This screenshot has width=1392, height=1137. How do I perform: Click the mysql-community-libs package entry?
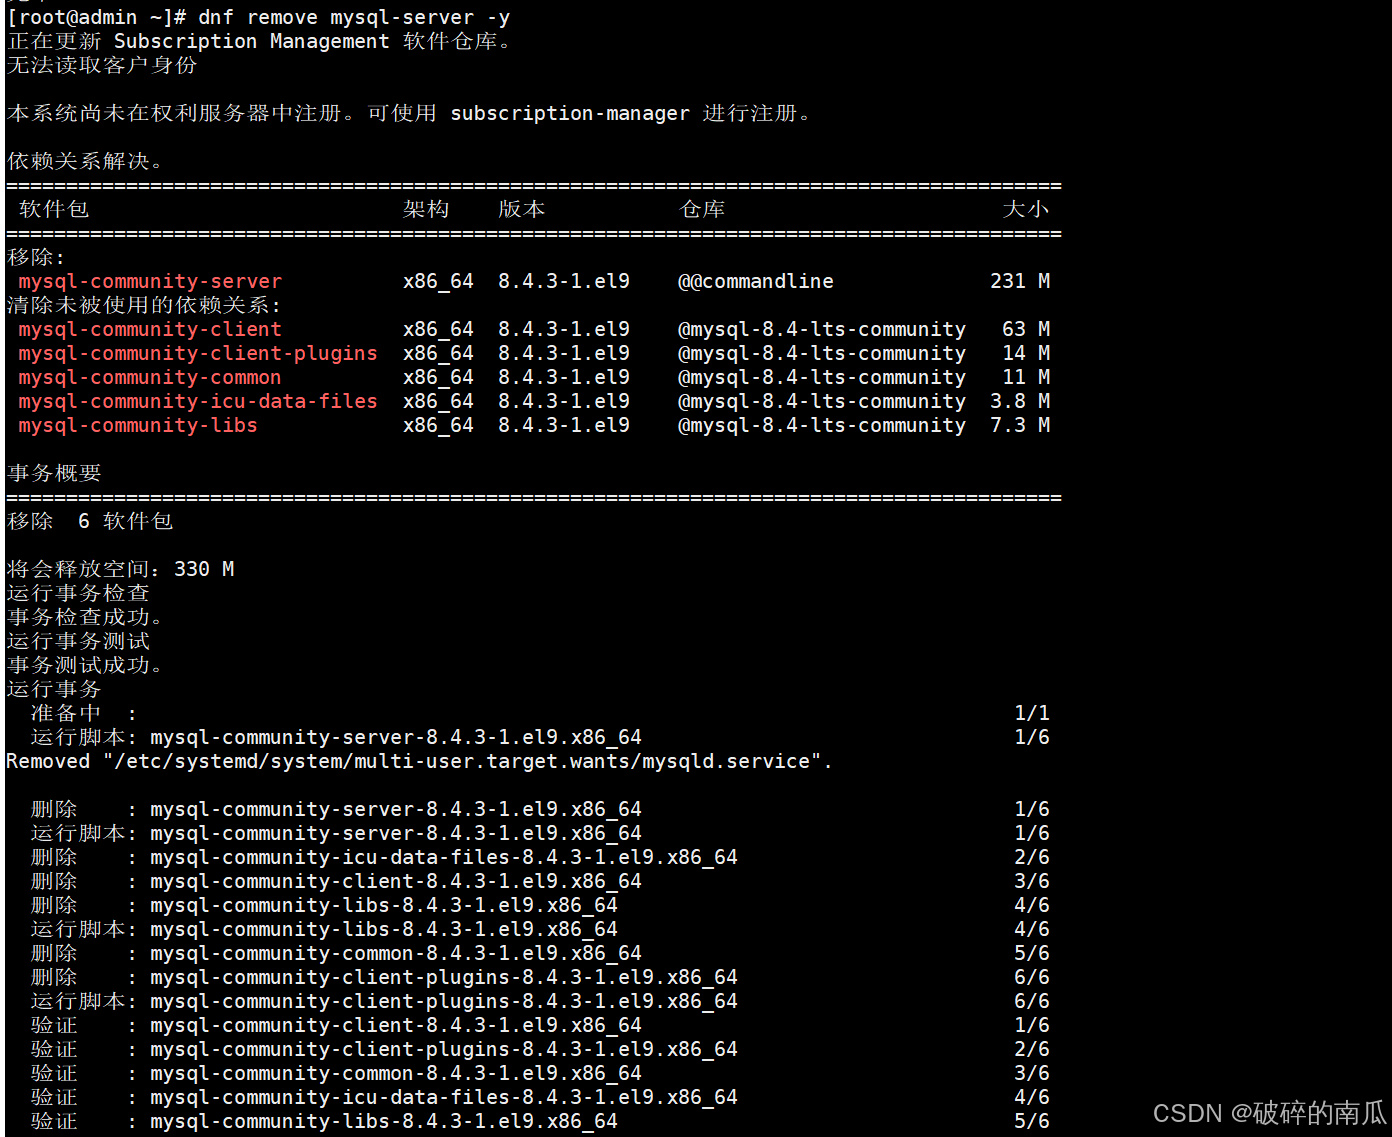click(137, 425)
